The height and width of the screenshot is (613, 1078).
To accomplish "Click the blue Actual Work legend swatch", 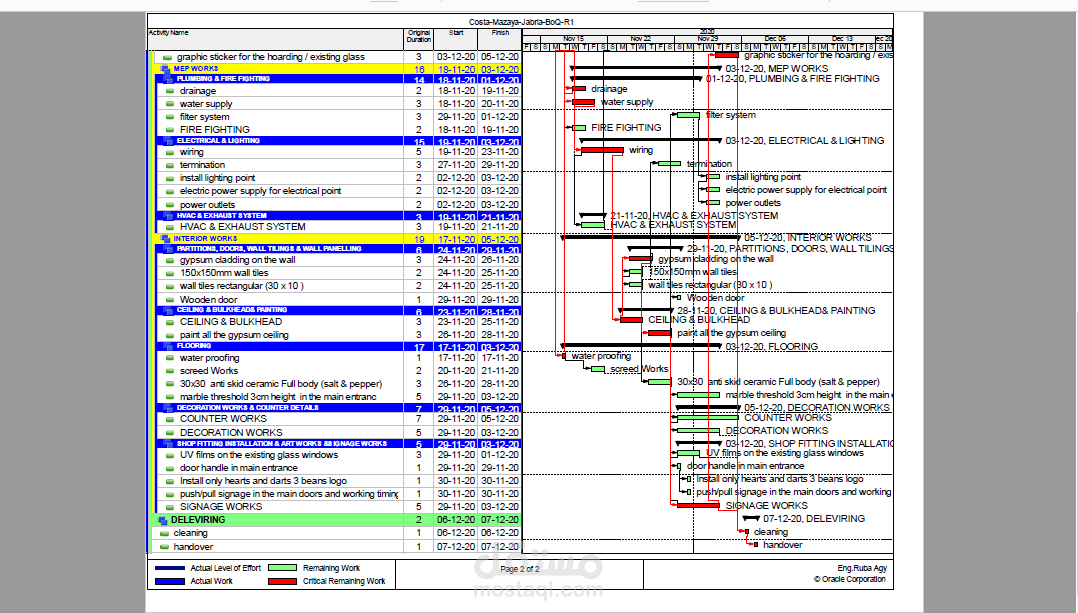I will (x=170, y=581).
